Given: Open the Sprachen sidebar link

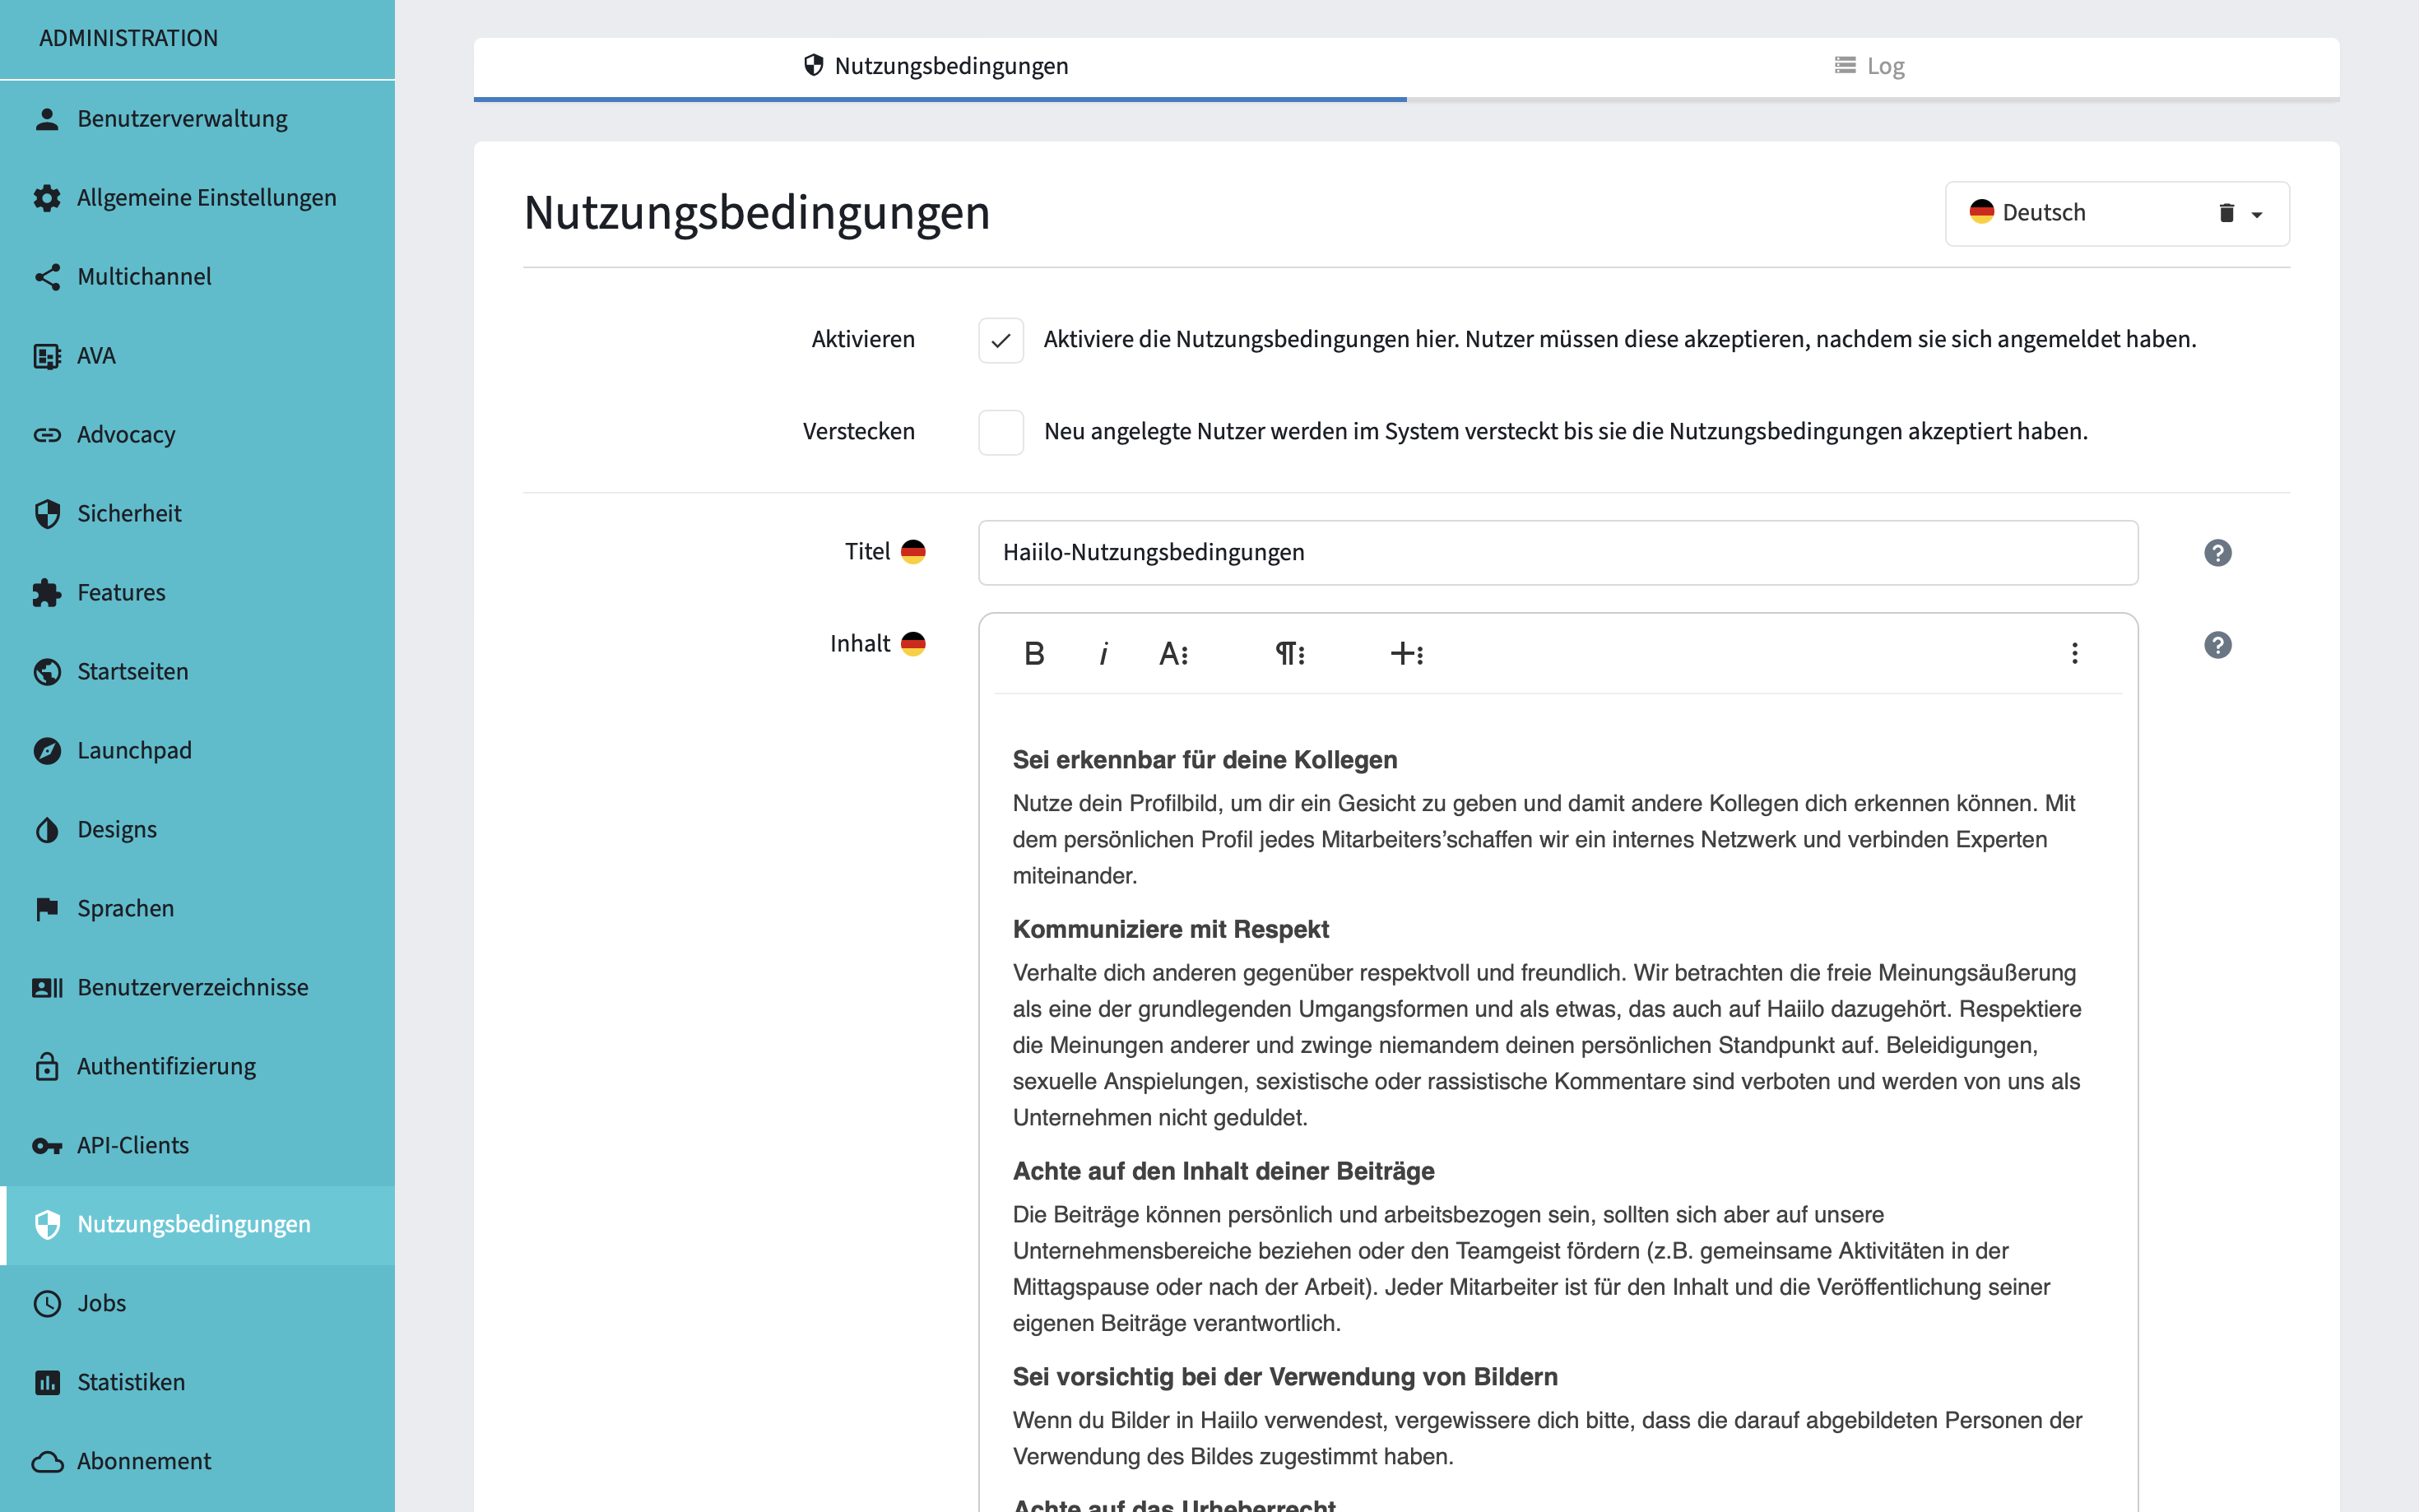Looking at the screenshot, I should 197,909.
